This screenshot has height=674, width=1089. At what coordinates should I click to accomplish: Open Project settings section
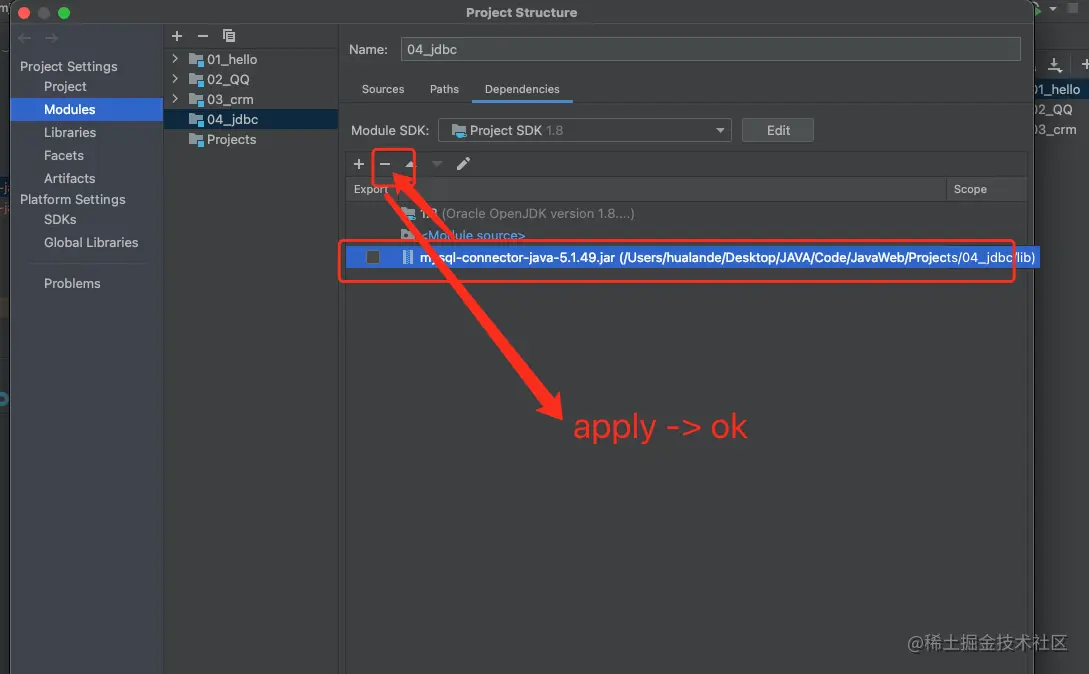pos(65,86)
